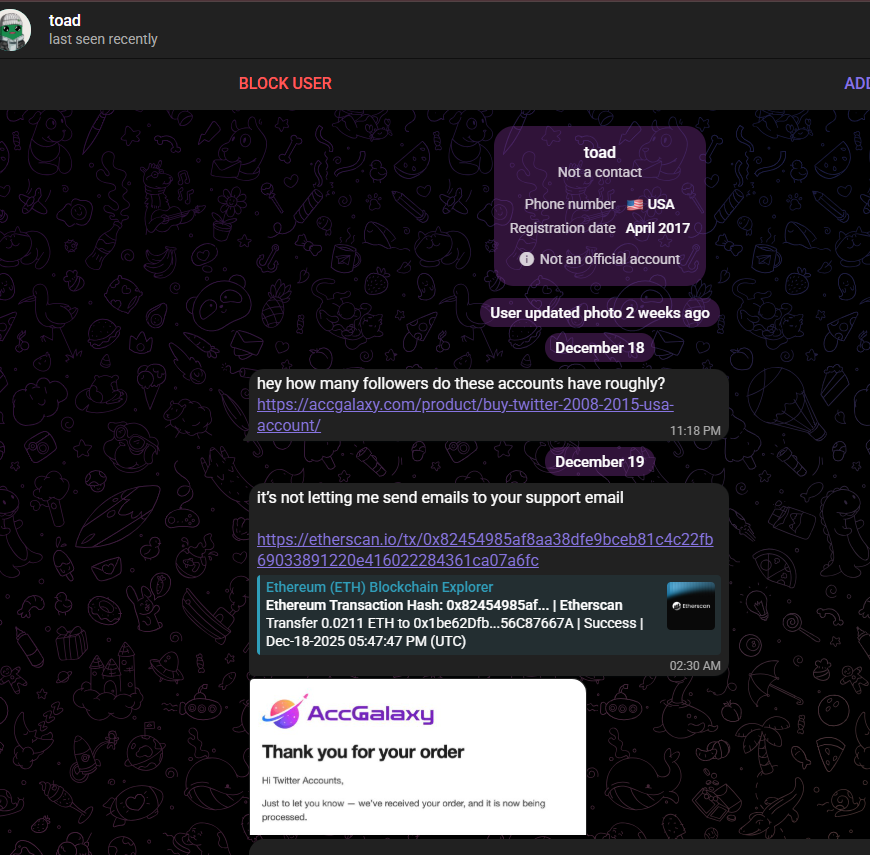This screenshot has height=855, width=870.
Task: Open the Ethereum (ETH) Blockchain Explorer preview title
Action: coord(380,587)
